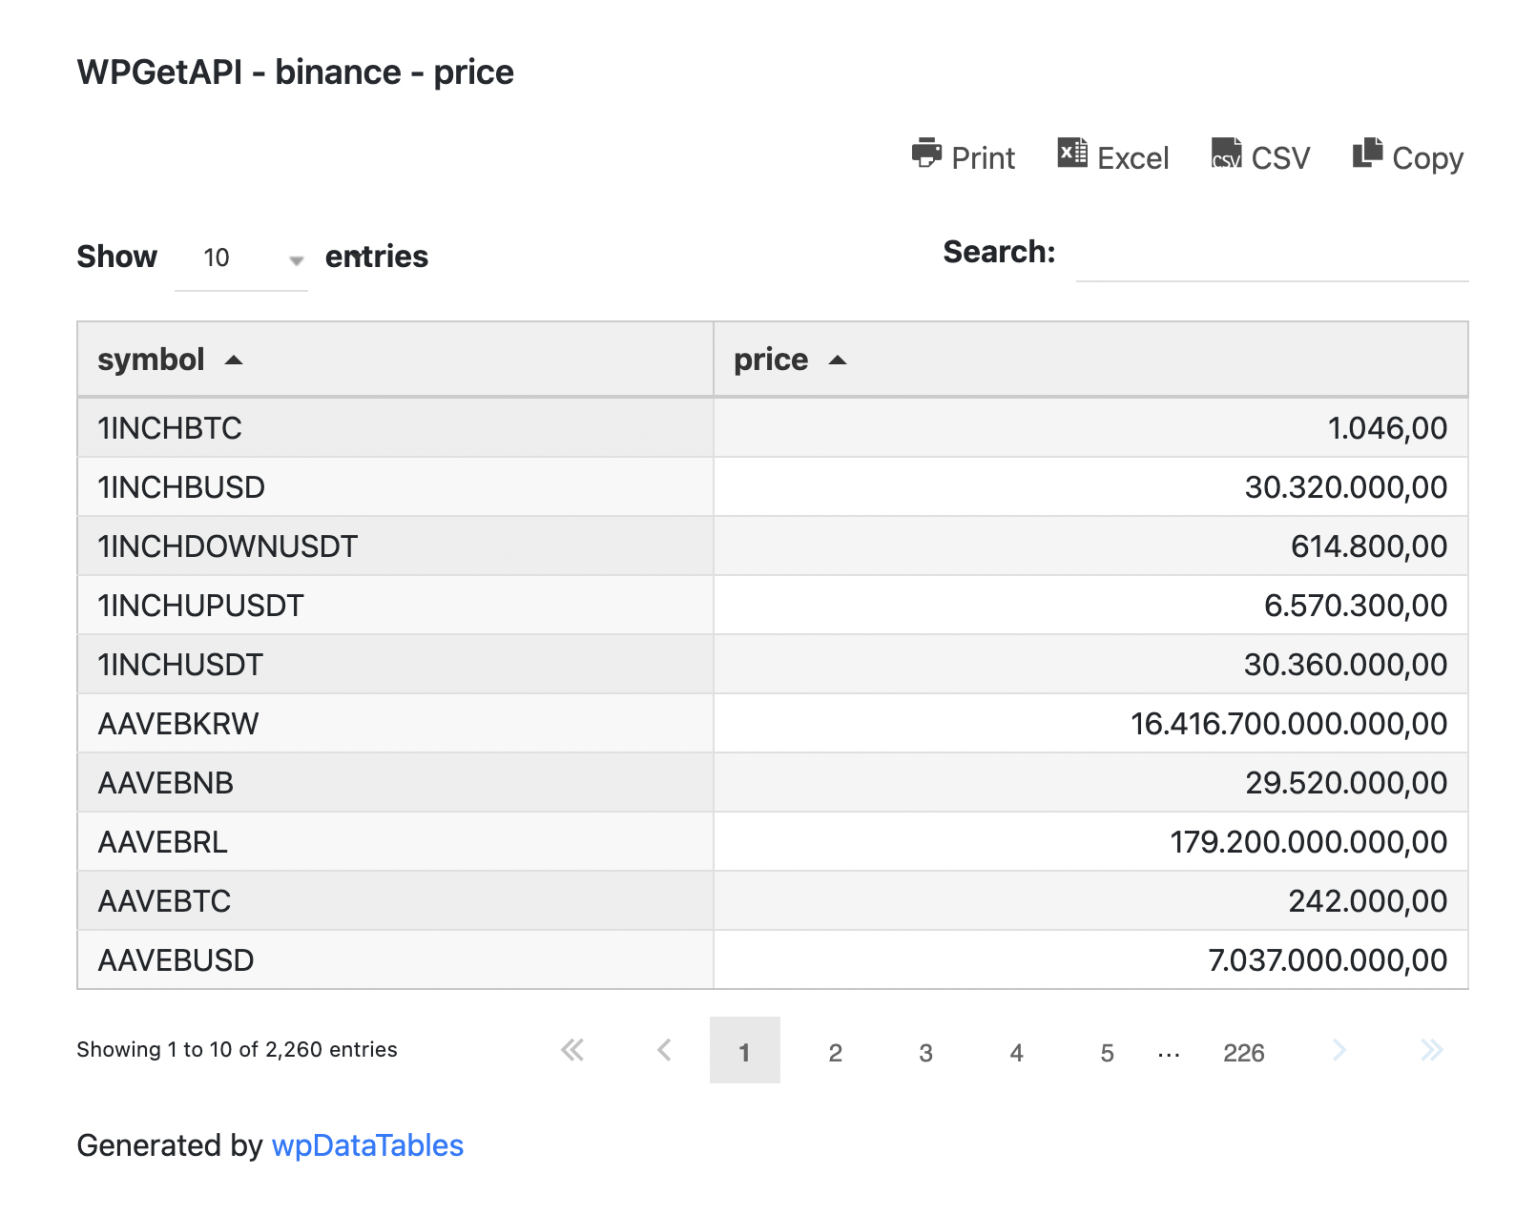
Task: Navigate to page 2
Action: pos(835,1052)
